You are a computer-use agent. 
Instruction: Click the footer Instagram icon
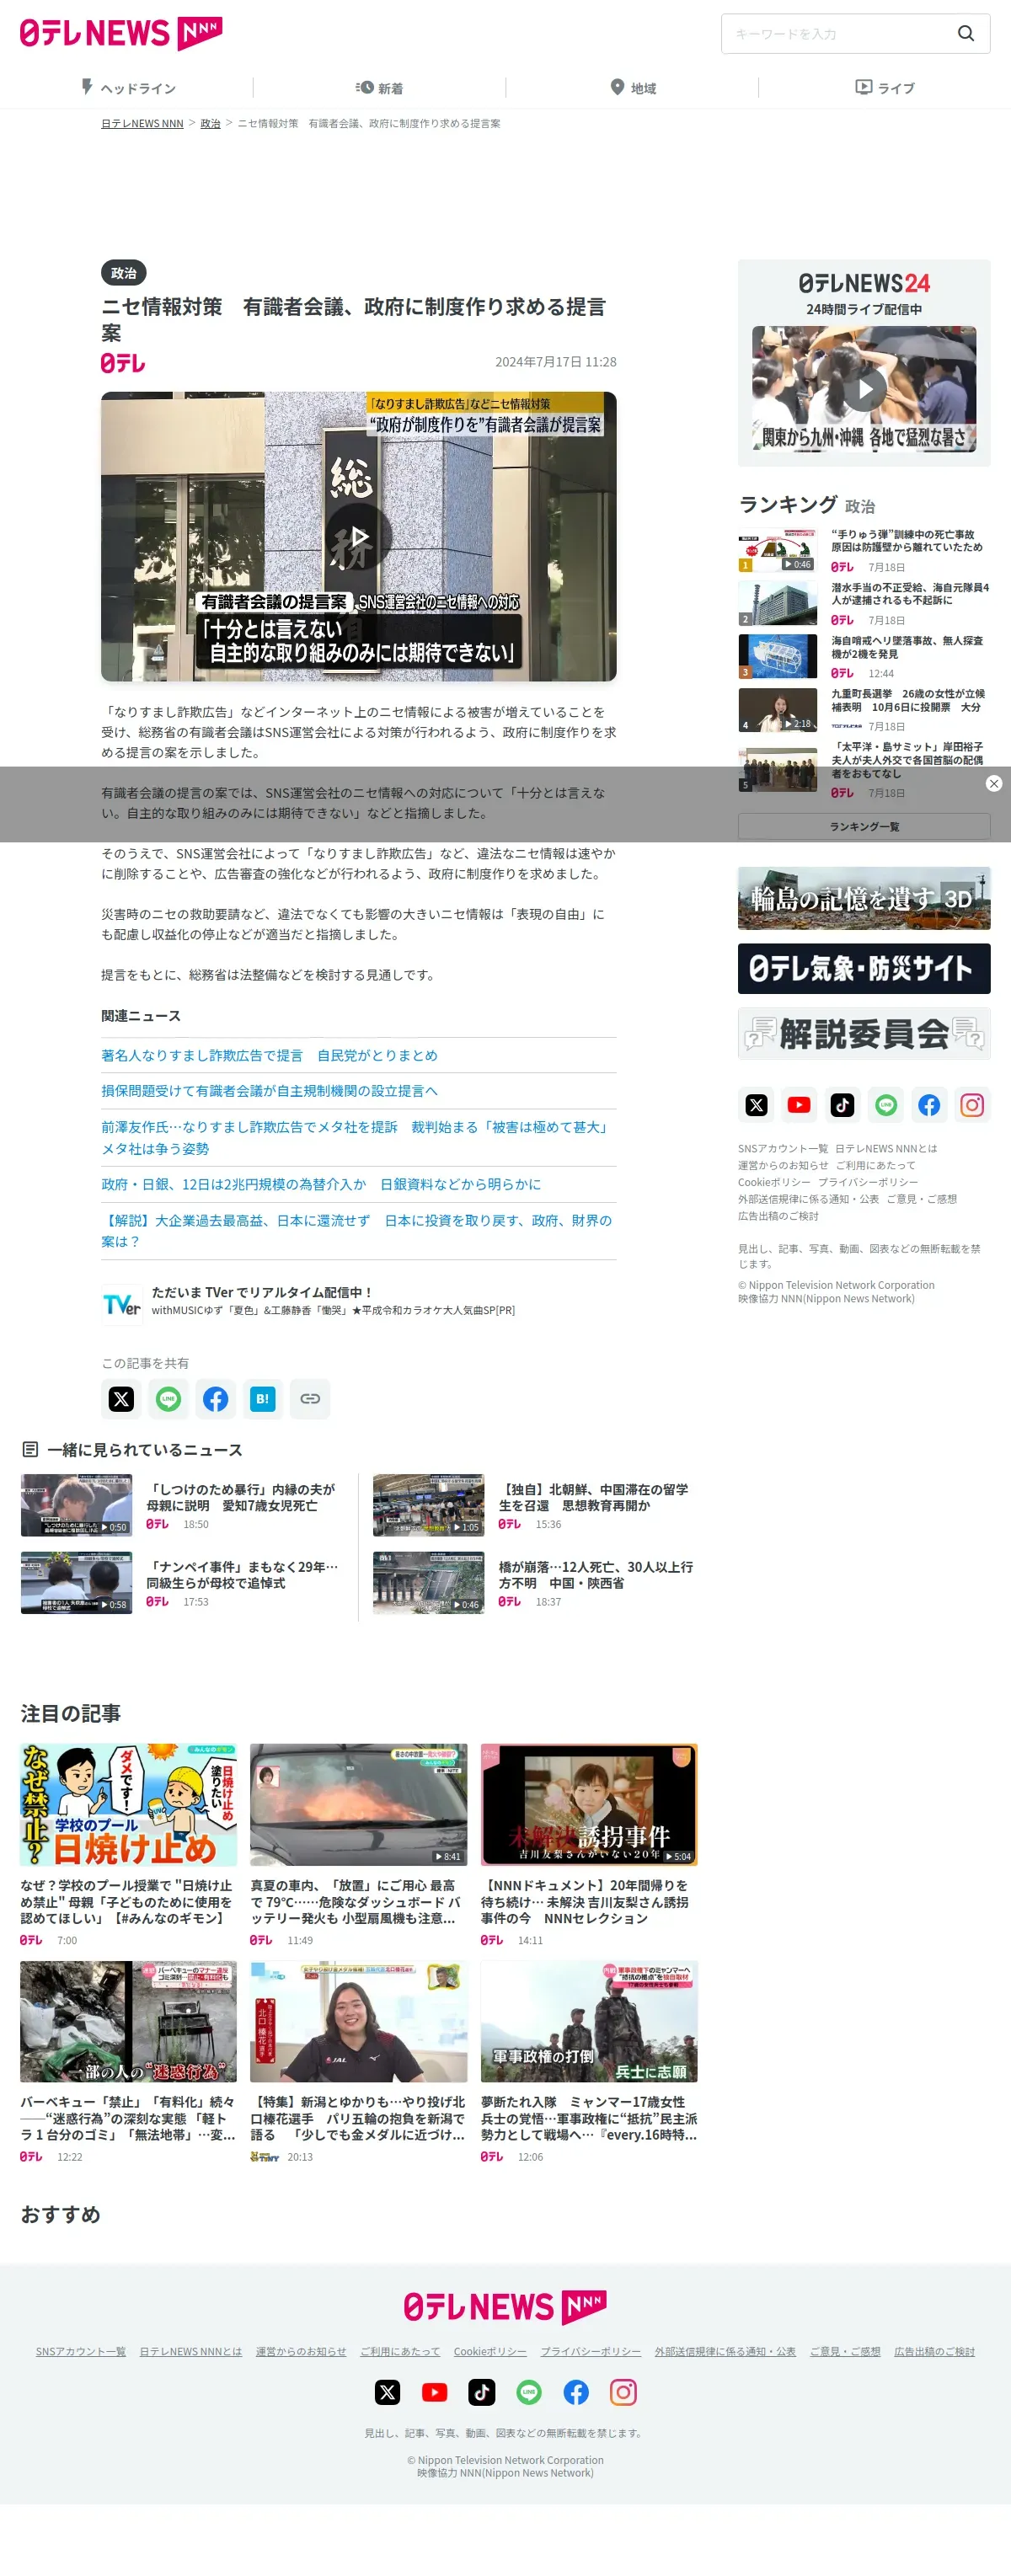623,2391
